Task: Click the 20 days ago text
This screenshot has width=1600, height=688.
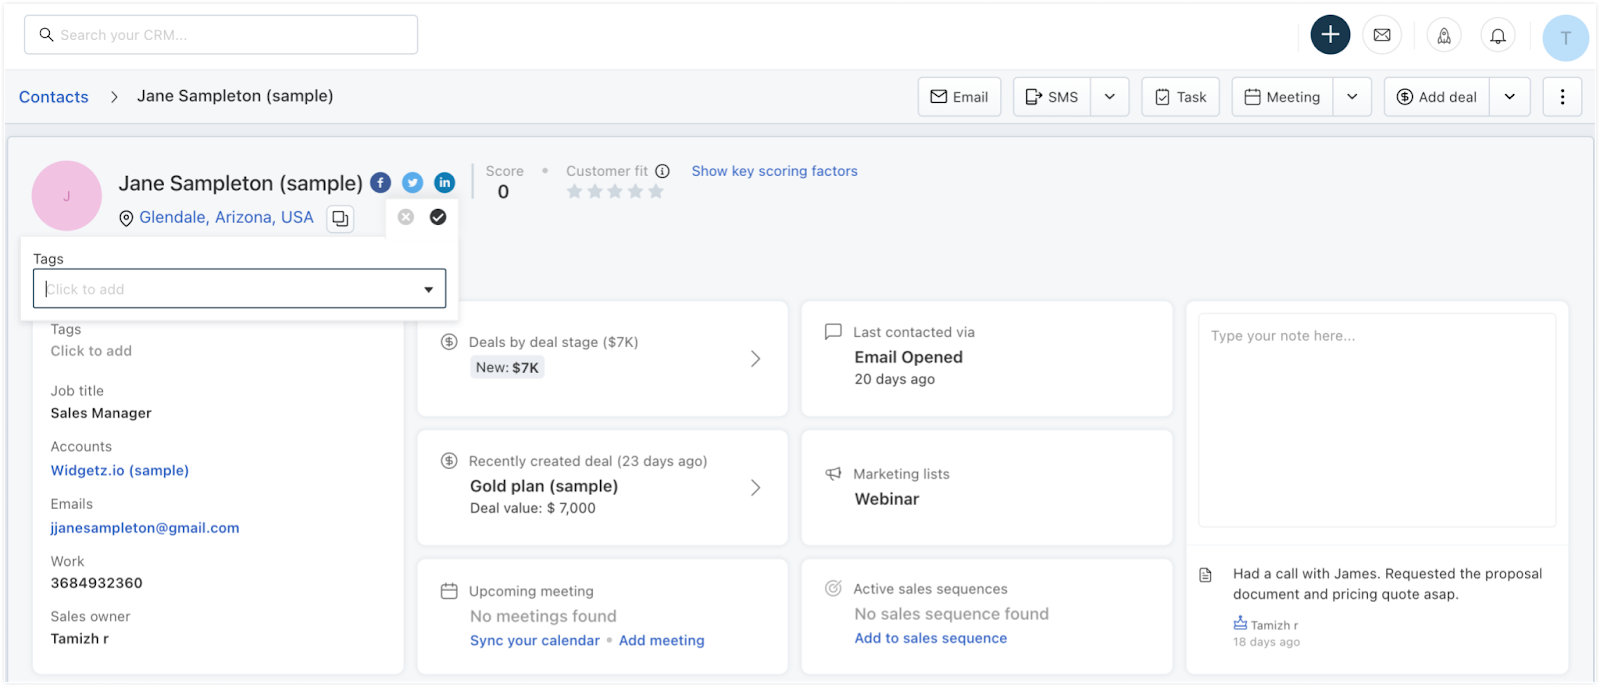Action: 894,379
